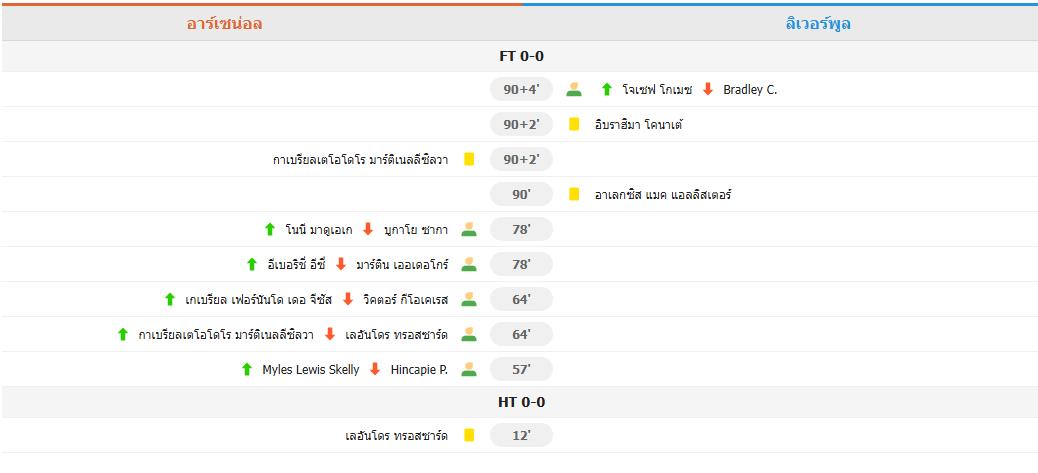Click the green arrow beside Martinelli in the 64' row
This screenshot has width=1038, height=473.
pos(122,335)
